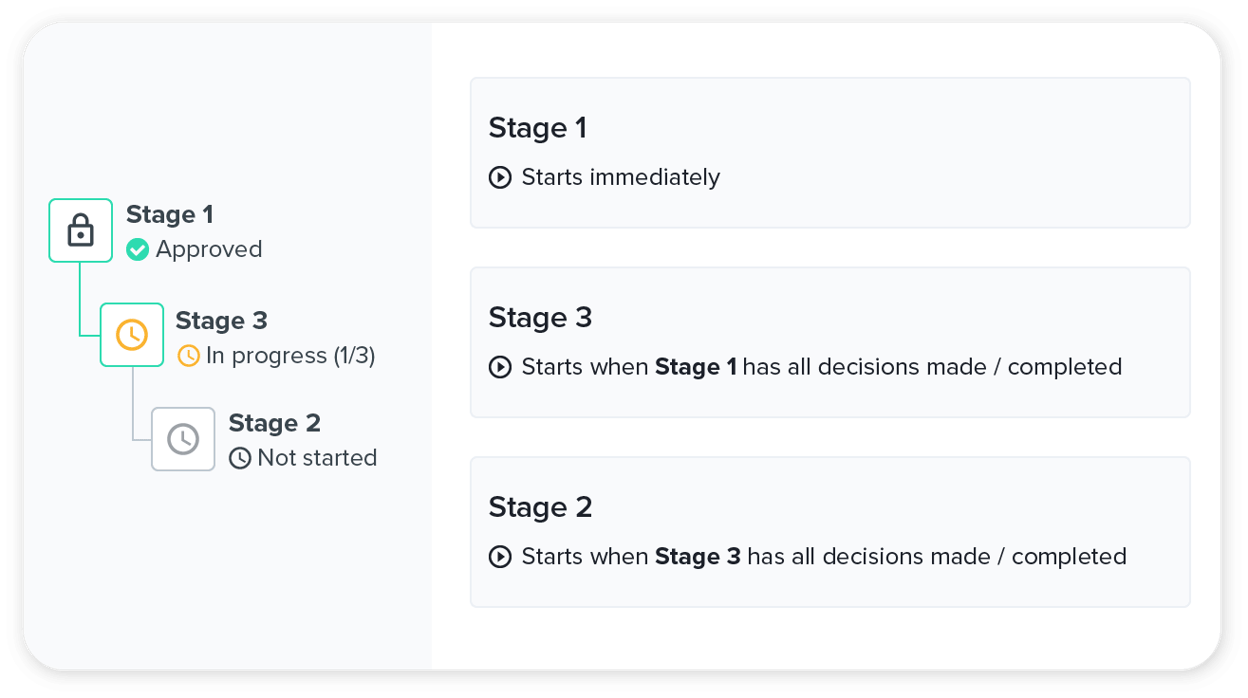This screenshot has height=698, width=1248.
Task: Click the Stage 1 lock icon box
Action: (80, 231)
